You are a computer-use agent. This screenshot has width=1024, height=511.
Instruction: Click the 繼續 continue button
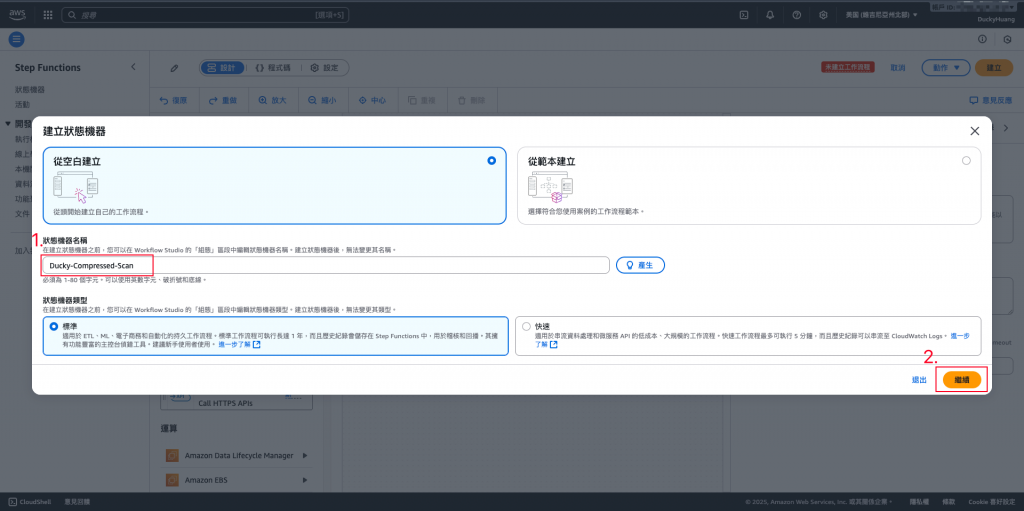pyautogui.click(x=961, y=380)
